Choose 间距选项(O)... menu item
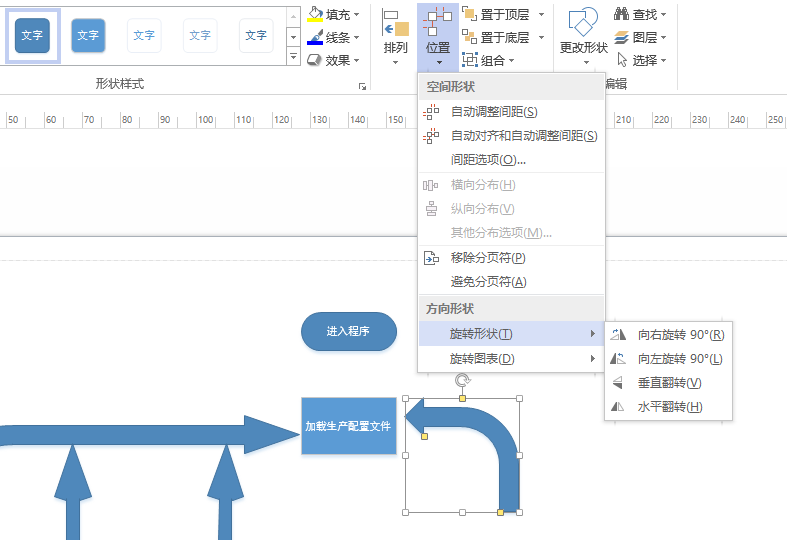 (511, 160)
